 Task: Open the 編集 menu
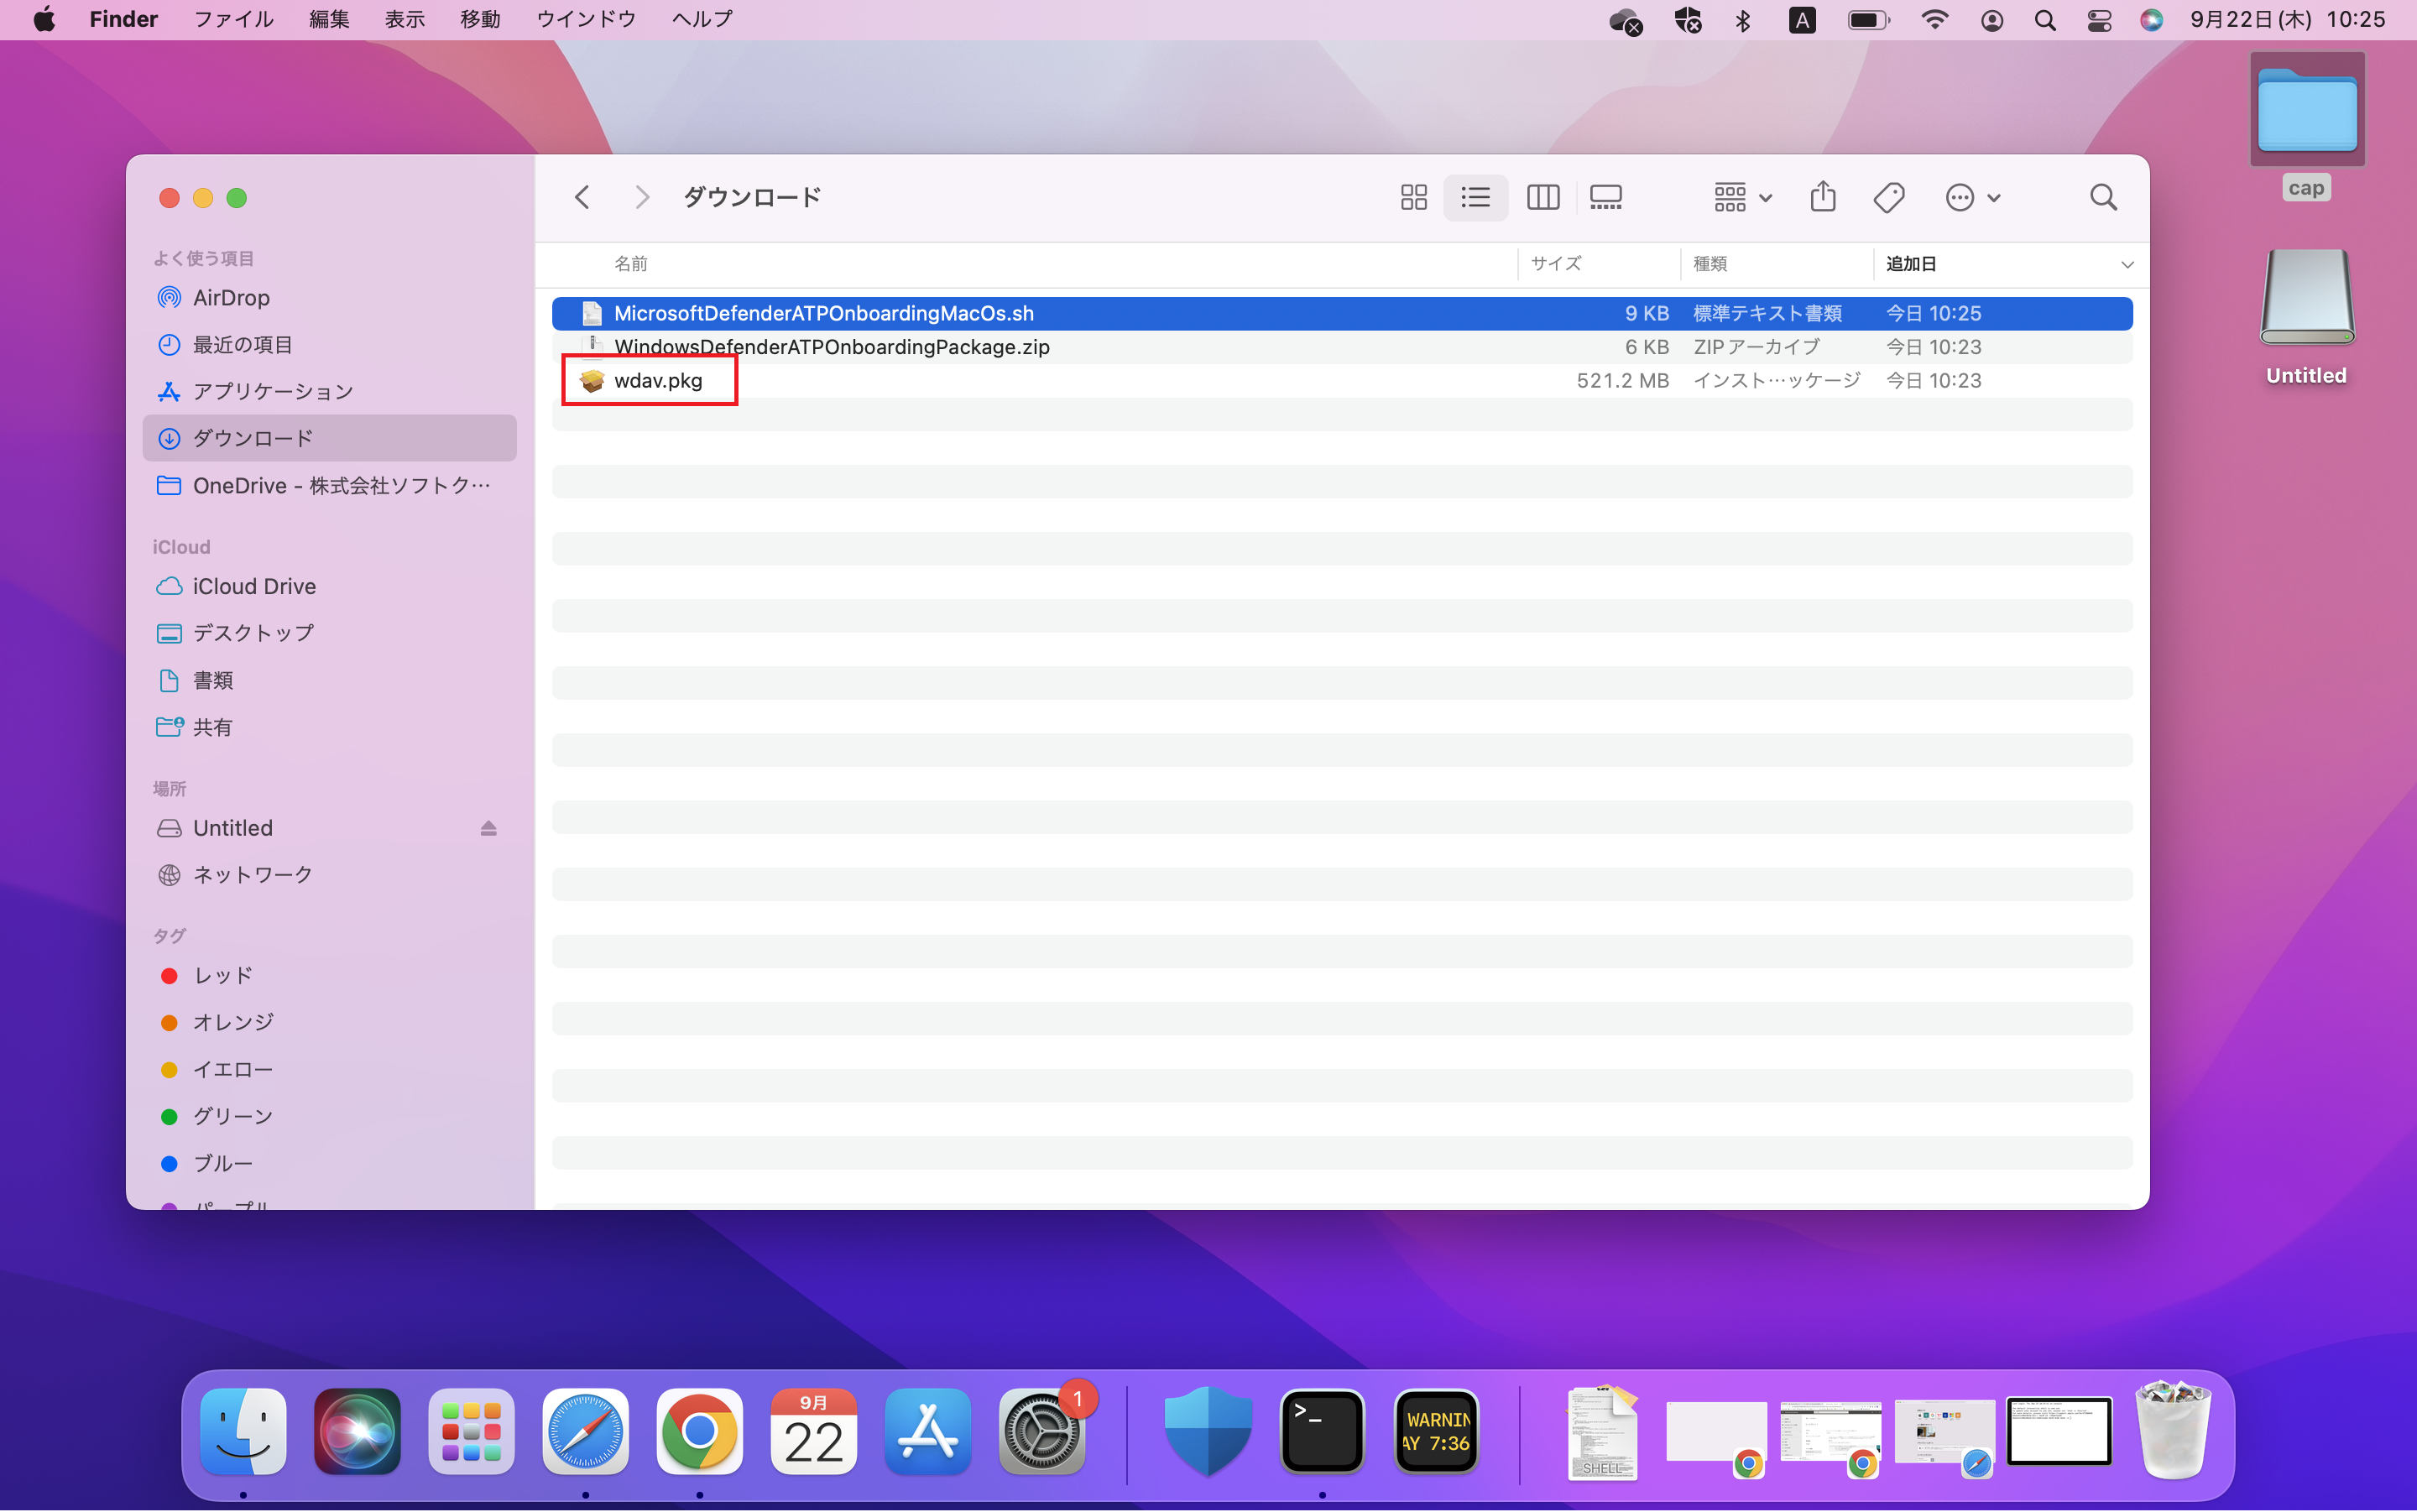point(330,19)
